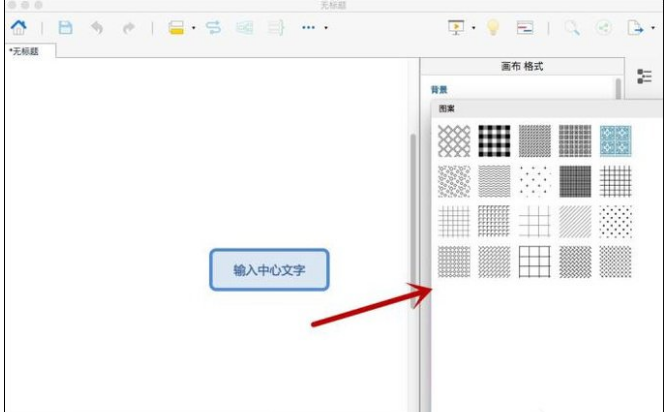Expand the arrow beside the three-dots icon

pyautogui.click(x=326, y=28)
